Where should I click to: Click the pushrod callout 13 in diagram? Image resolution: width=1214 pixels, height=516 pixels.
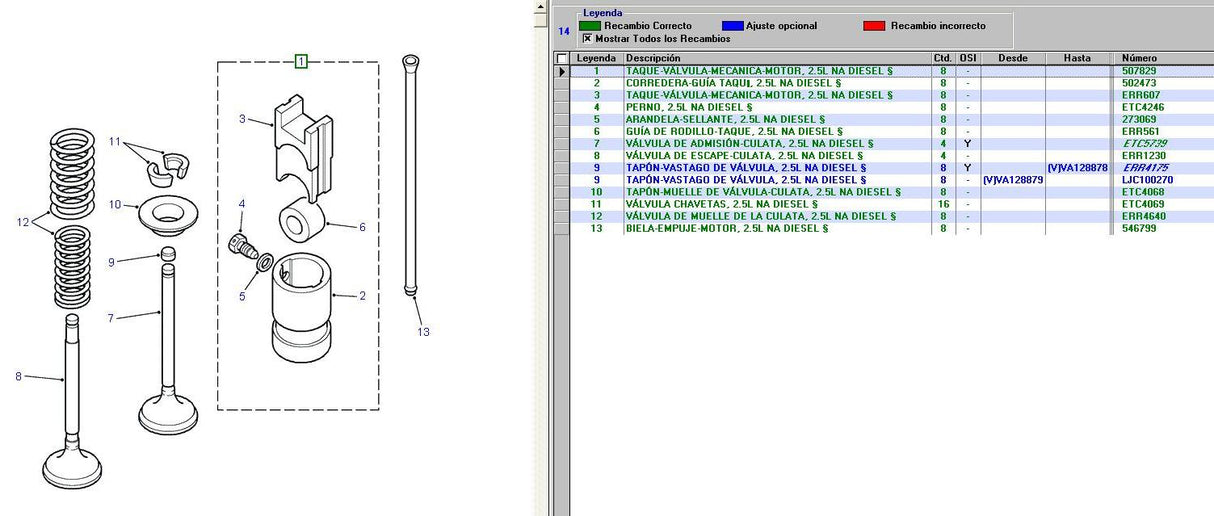(x=423, y=332)
